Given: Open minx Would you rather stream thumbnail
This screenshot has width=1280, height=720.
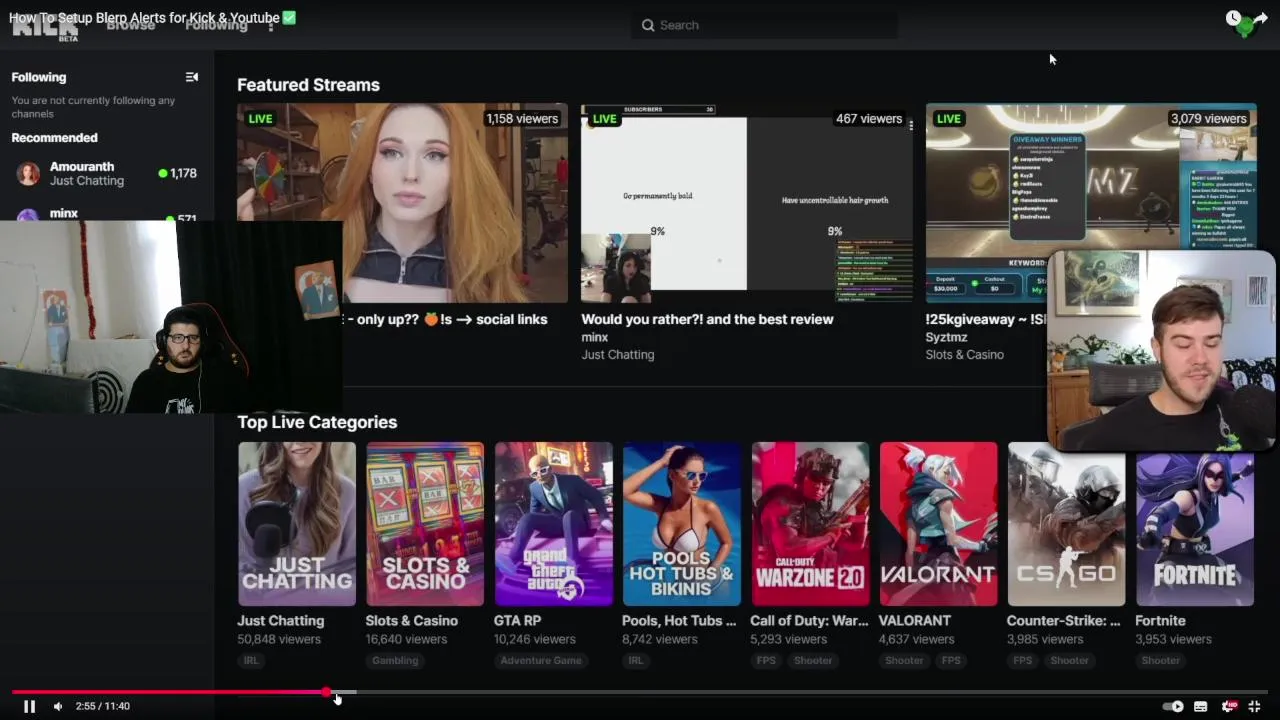Looking at the screenshot, I should pyautogui.click(x=746, y=203).
